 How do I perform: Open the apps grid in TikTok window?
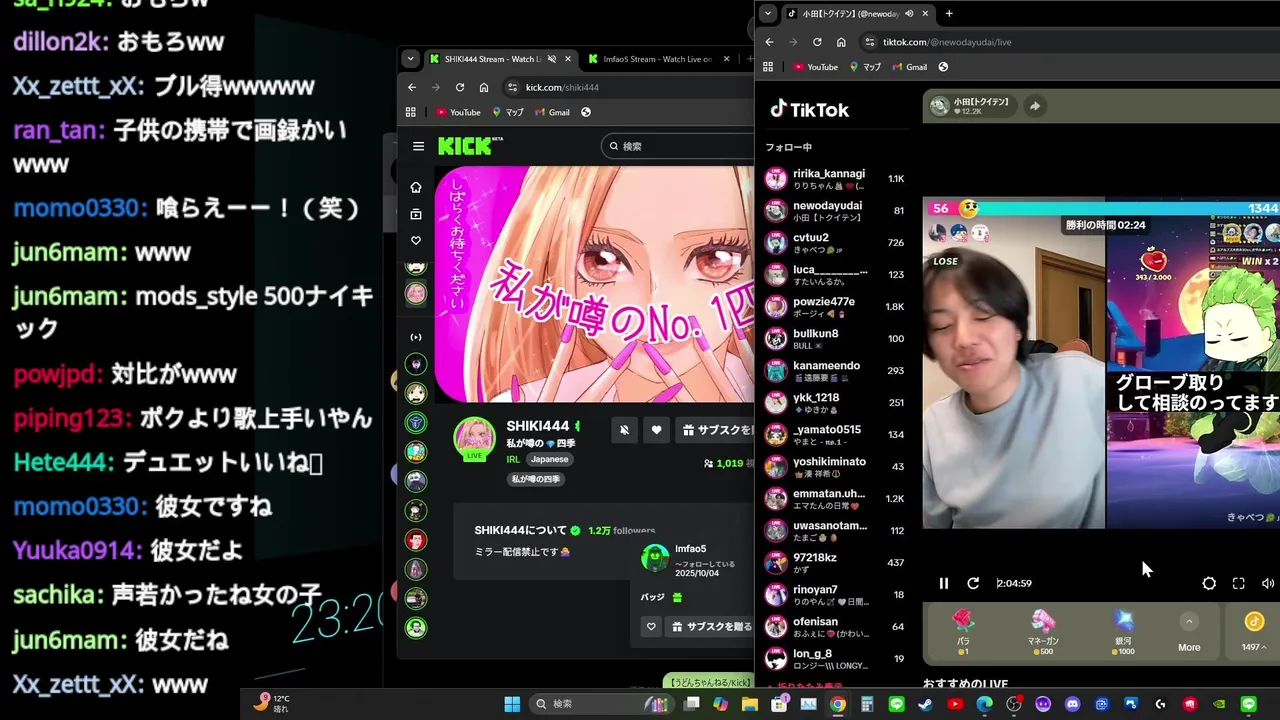pyautogui.click(x=768, y=67)
